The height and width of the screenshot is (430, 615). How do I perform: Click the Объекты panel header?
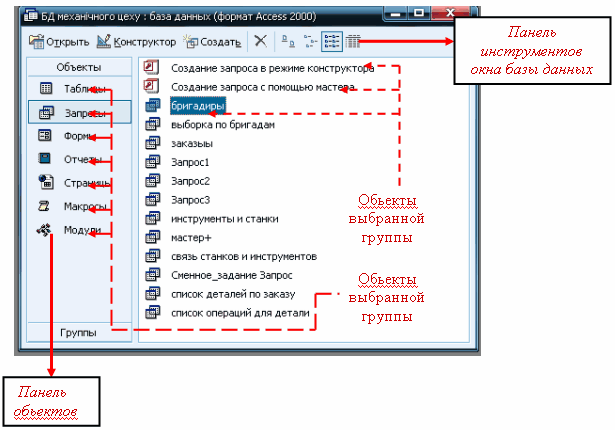(78, 67)
